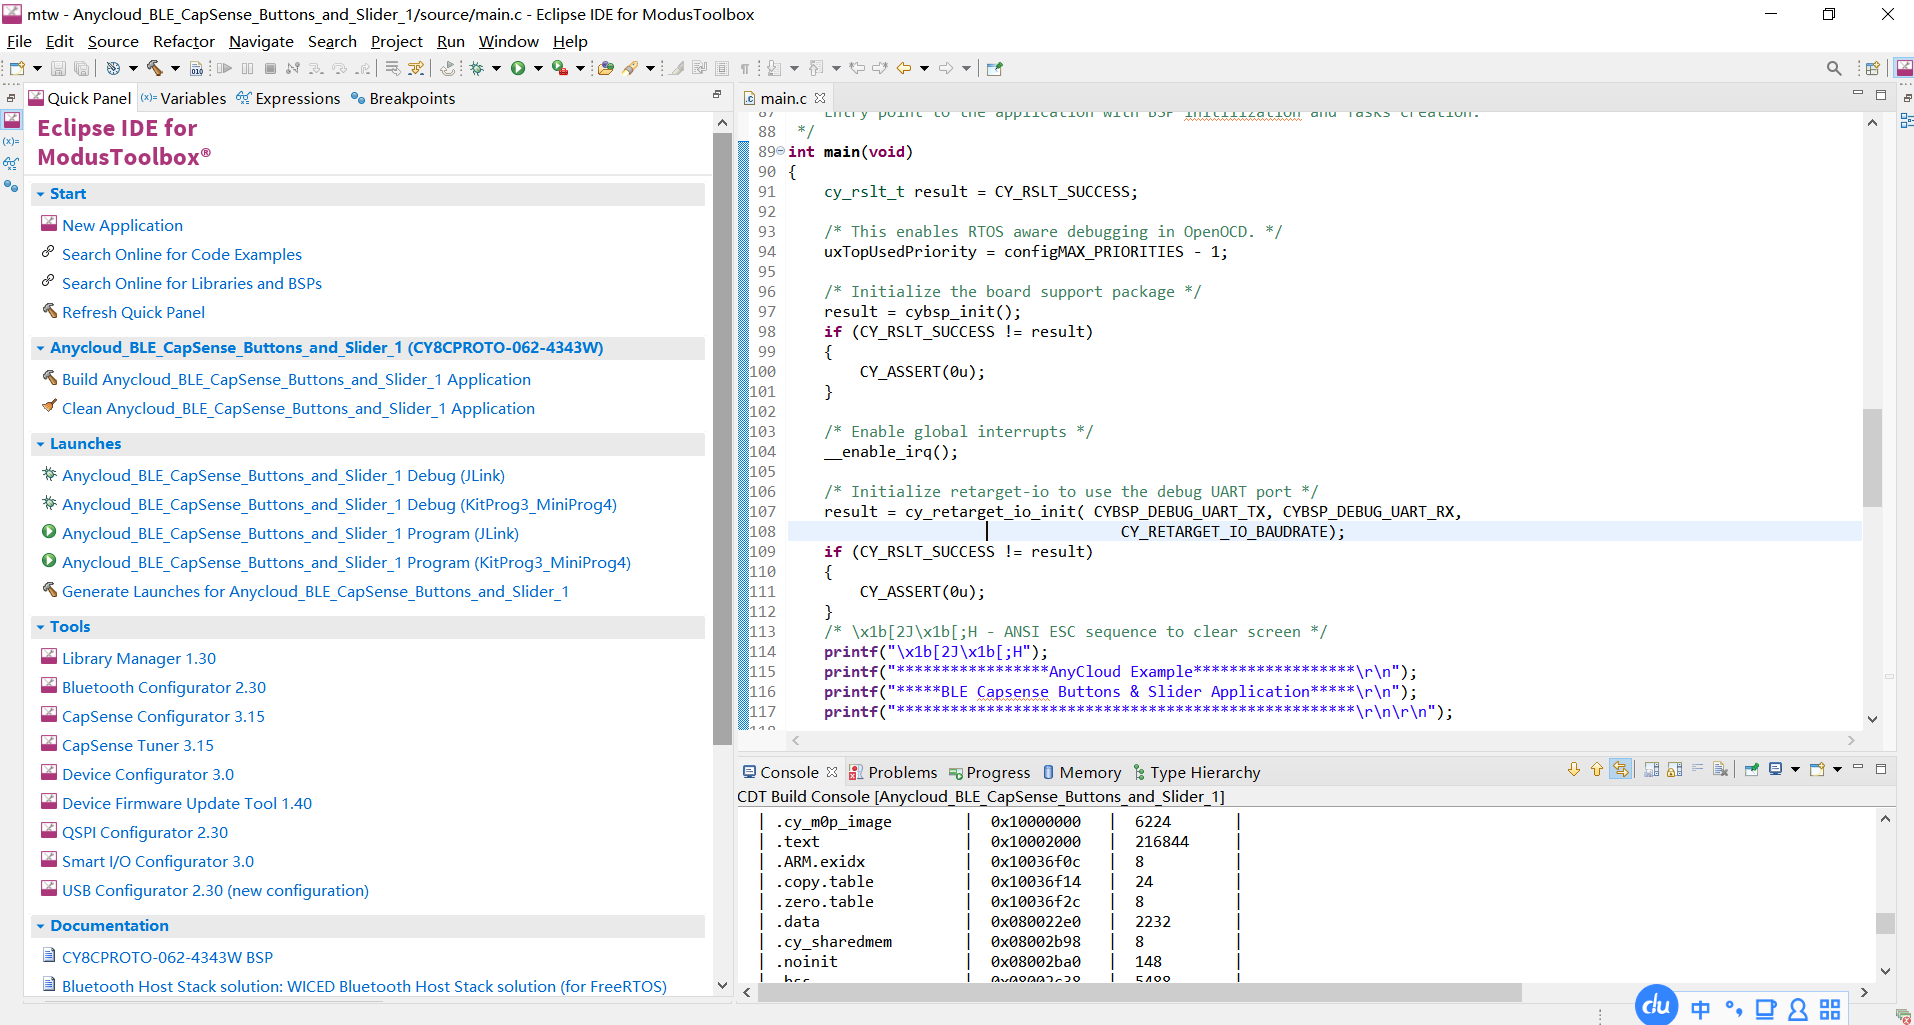The width and height of the screenshot is (1914, 1025).
Task: Click the Suspend pause icon in toolbar
Action: tap(247, 68)
